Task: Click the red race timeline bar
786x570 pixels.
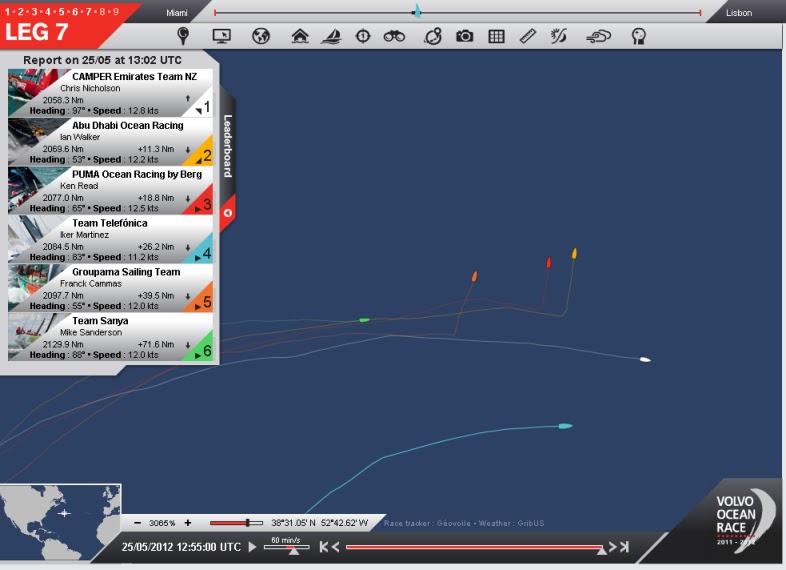Action: 474,547
